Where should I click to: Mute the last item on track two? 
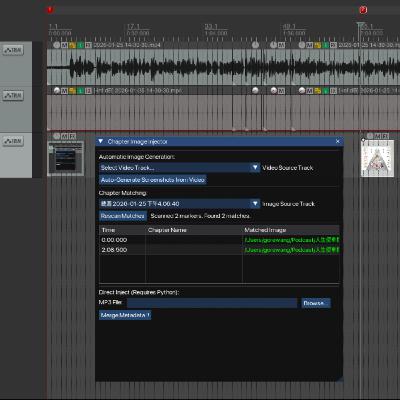[310, 90]
